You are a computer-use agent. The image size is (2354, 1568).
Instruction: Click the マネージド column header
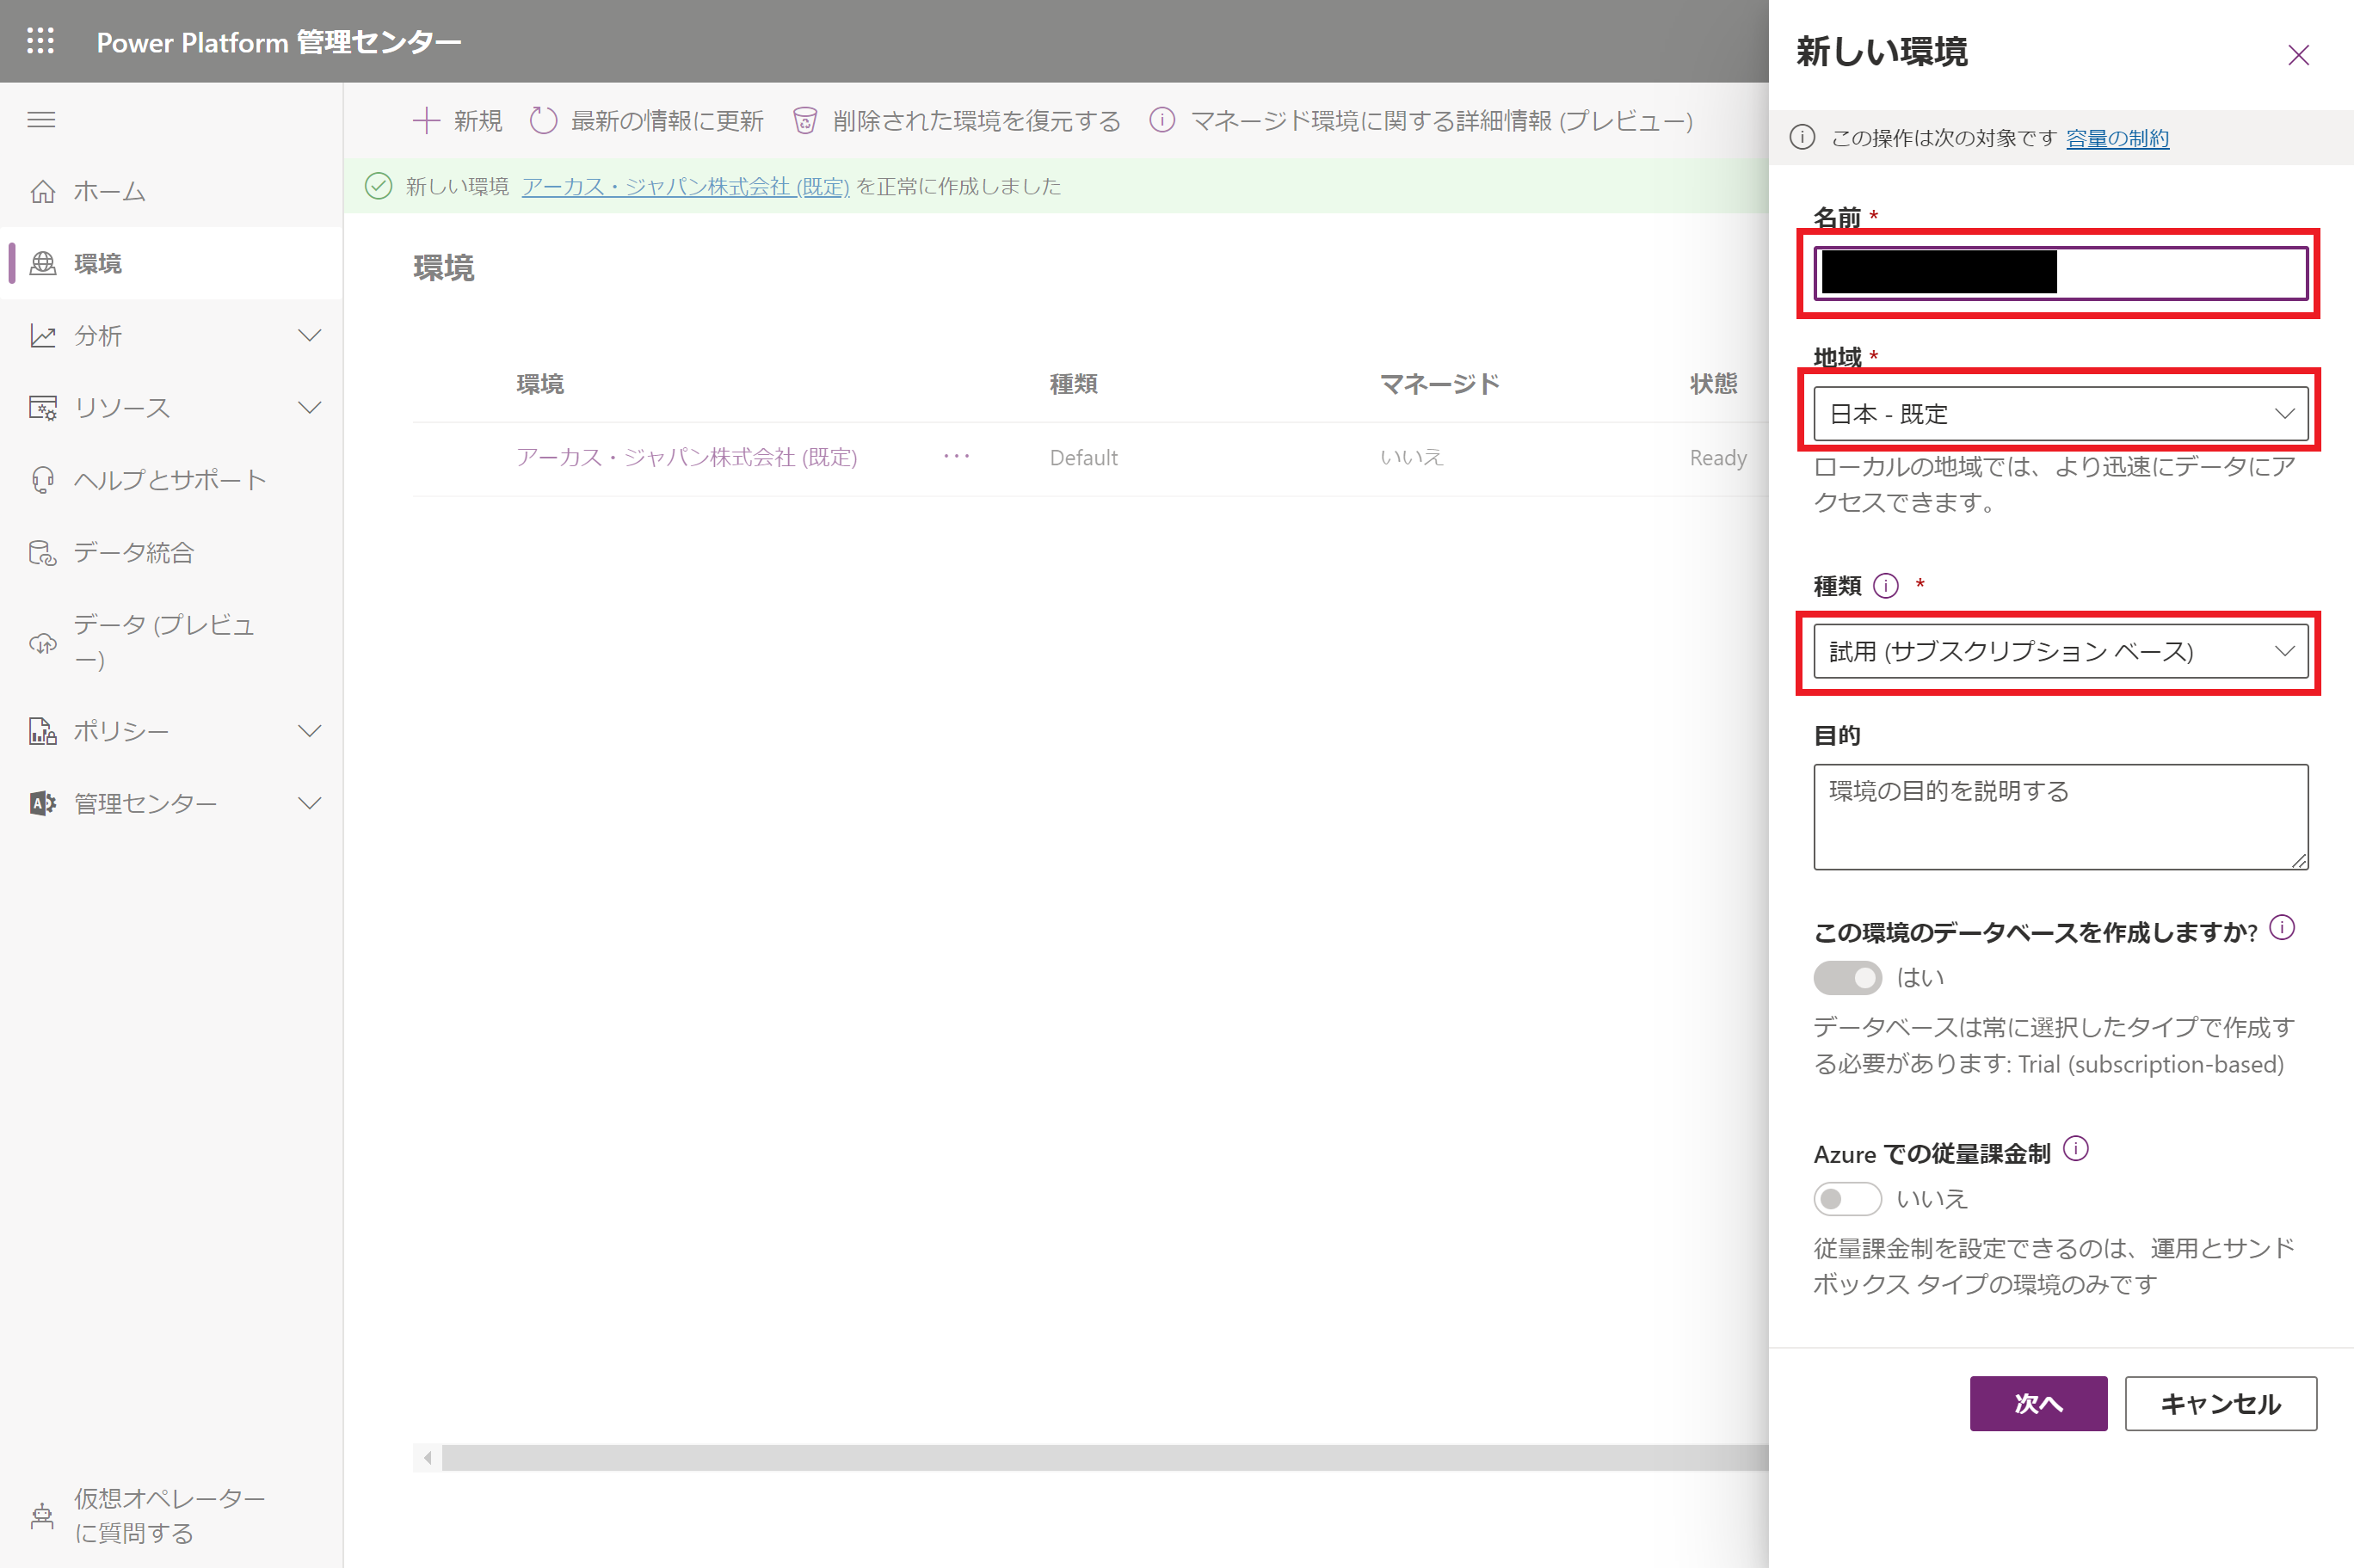tap(1440, 384)
